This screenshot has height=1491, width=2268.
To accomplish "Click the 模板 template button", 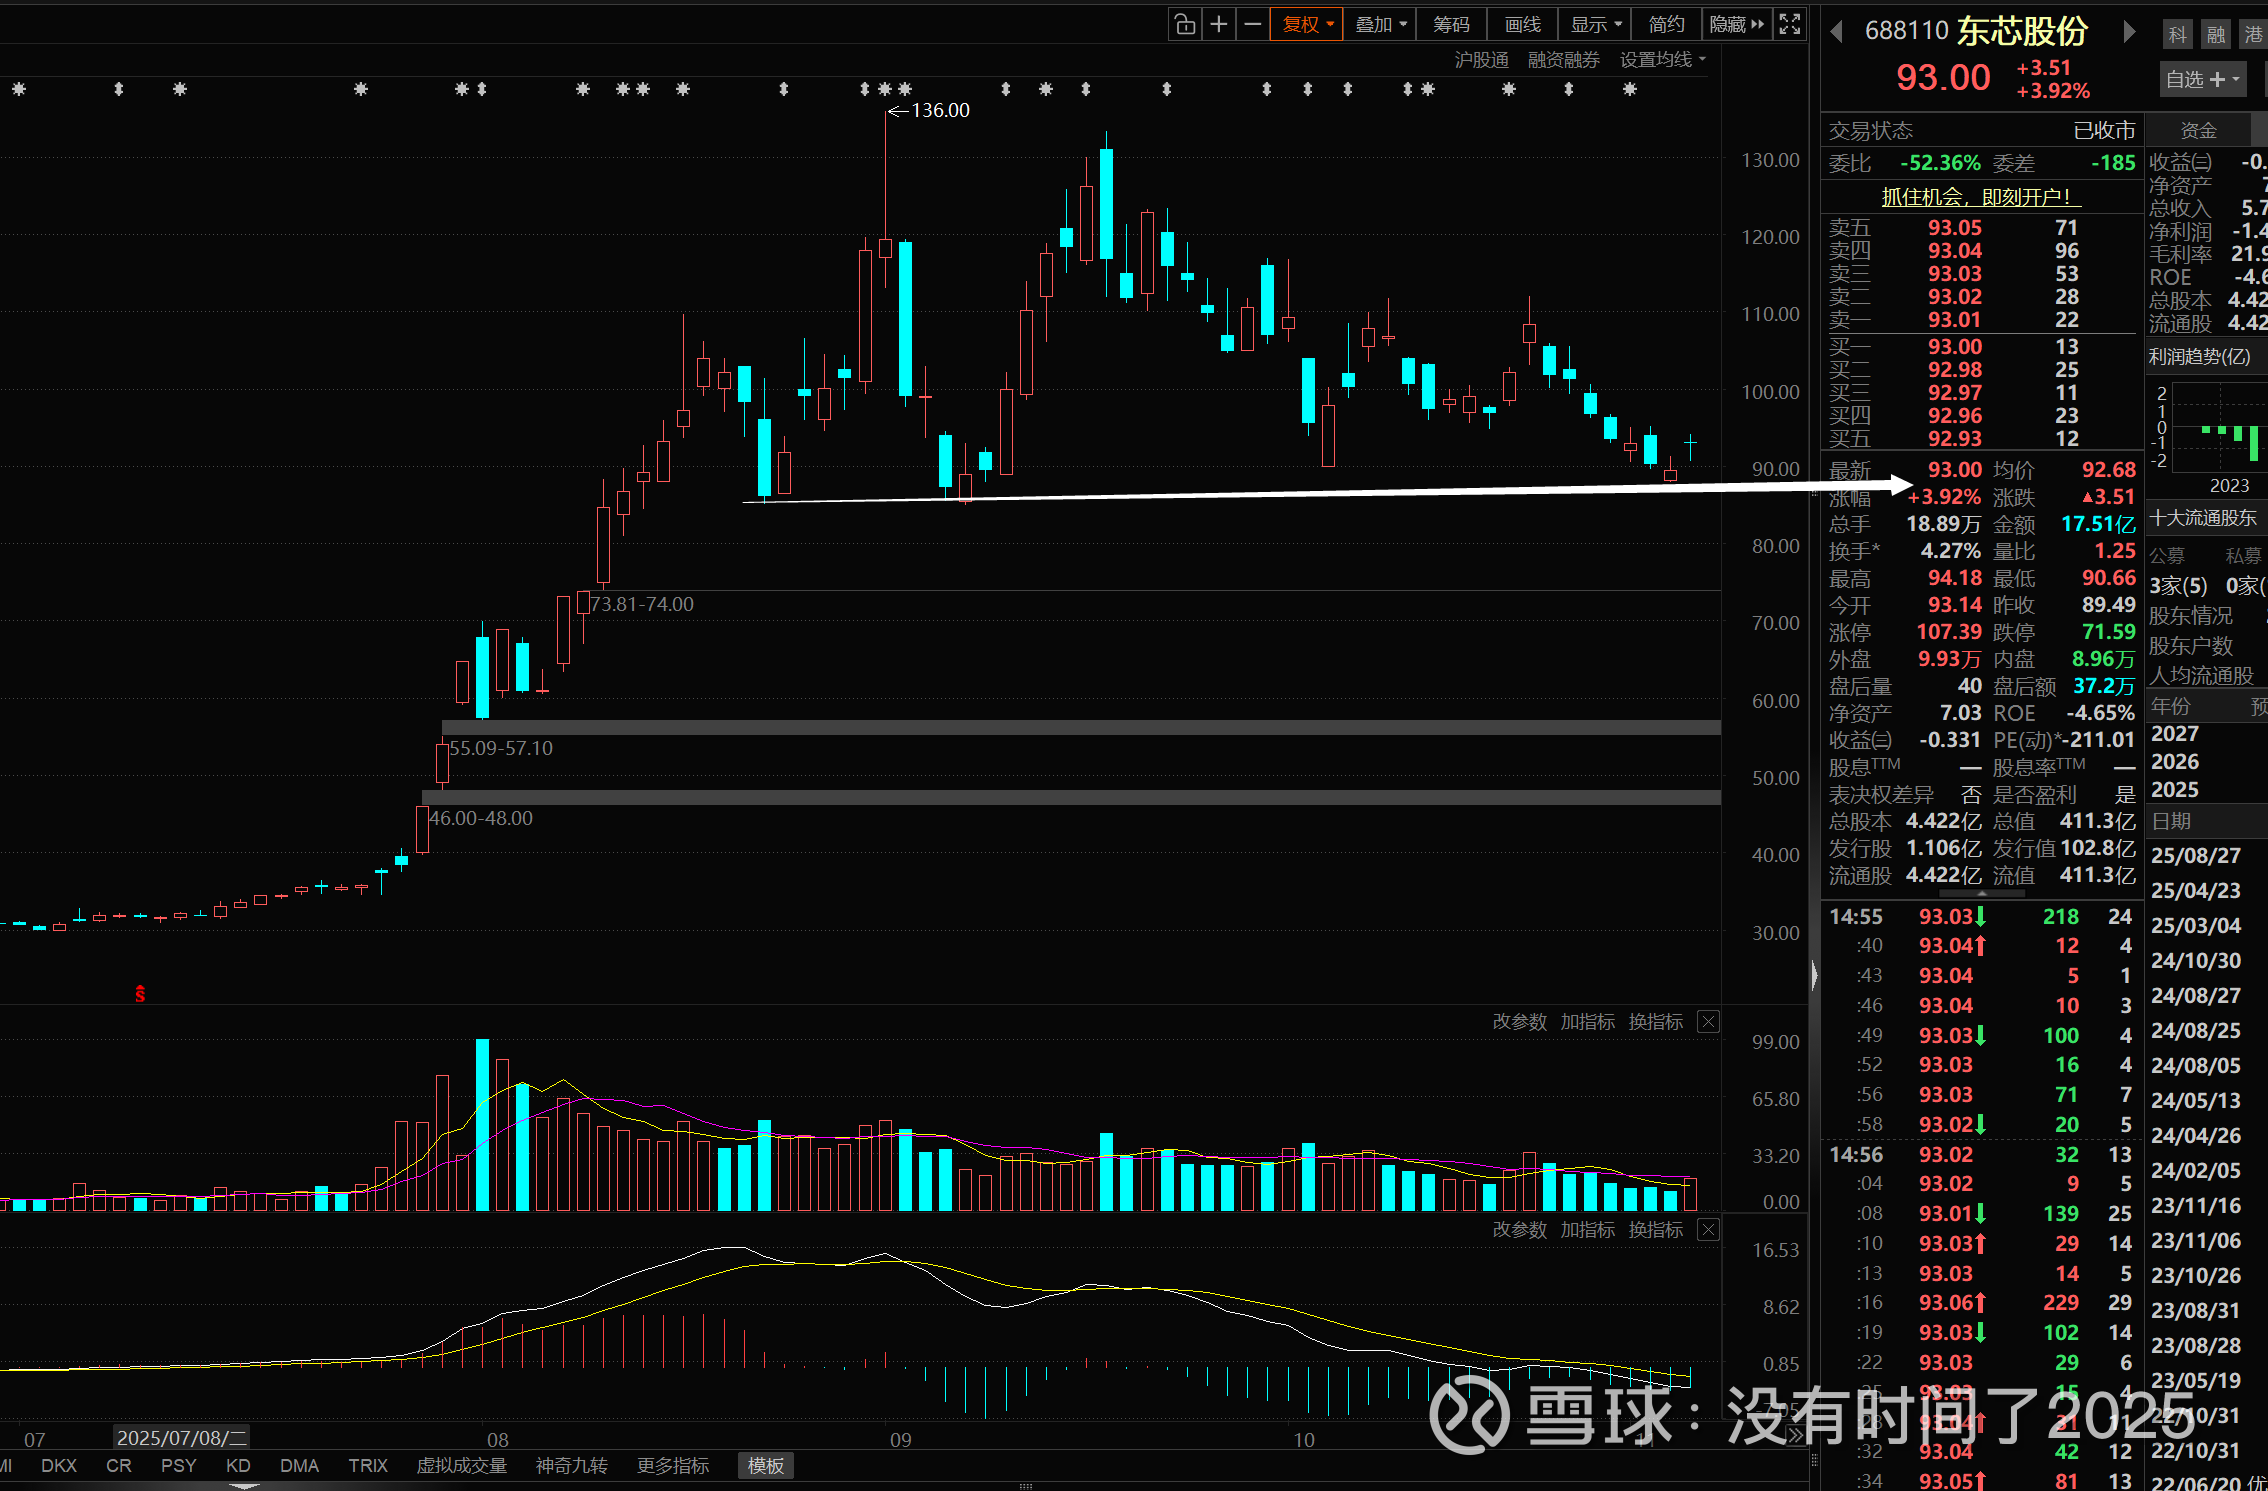I will [766, 1465].
